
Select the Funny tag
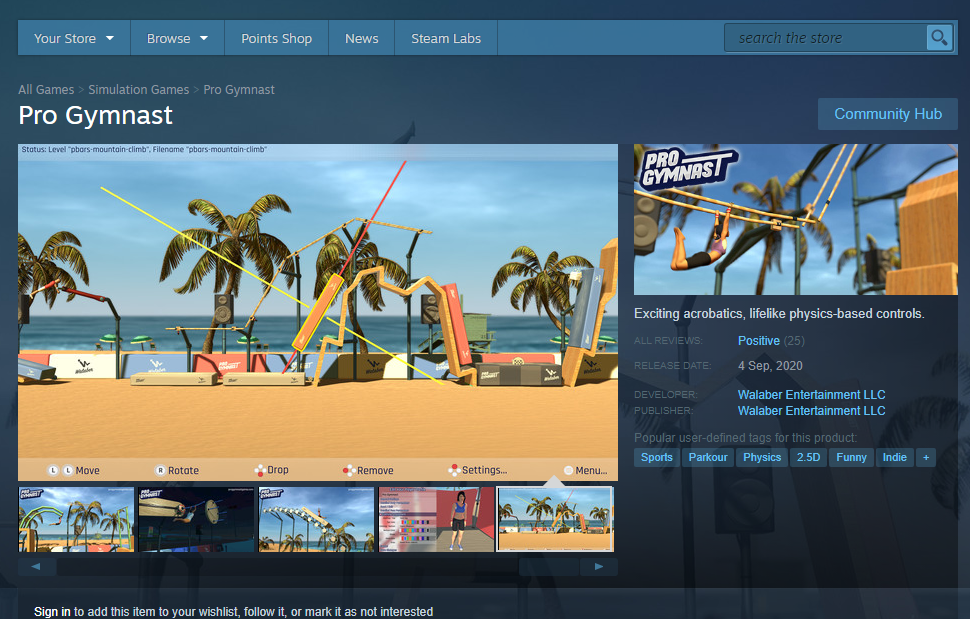[851, 458]
